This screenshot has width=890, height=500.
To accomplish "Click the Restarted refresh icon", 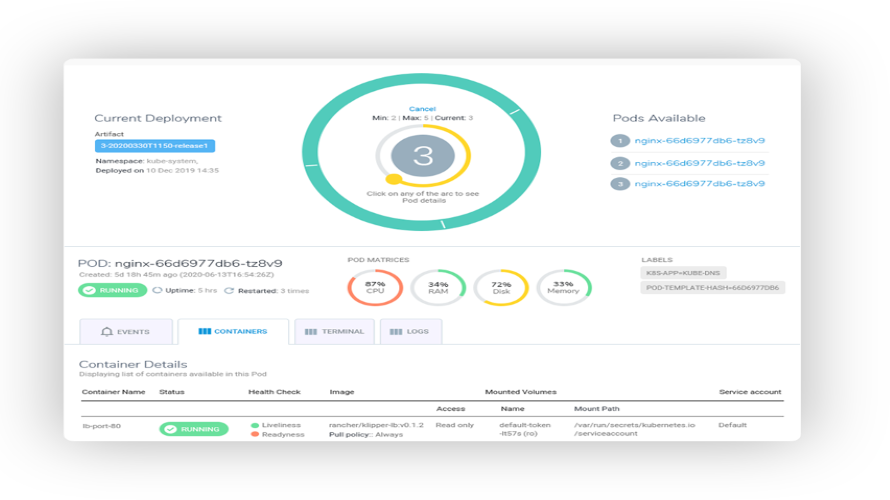I will coord(229,291).
